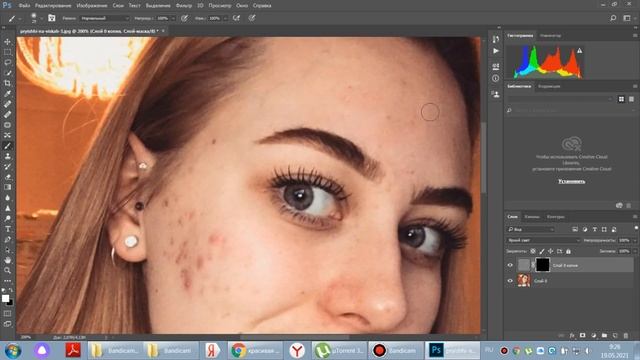Add a layer mask from Layers panel
This screenshot has height=360, width=640.
(582, 336)
